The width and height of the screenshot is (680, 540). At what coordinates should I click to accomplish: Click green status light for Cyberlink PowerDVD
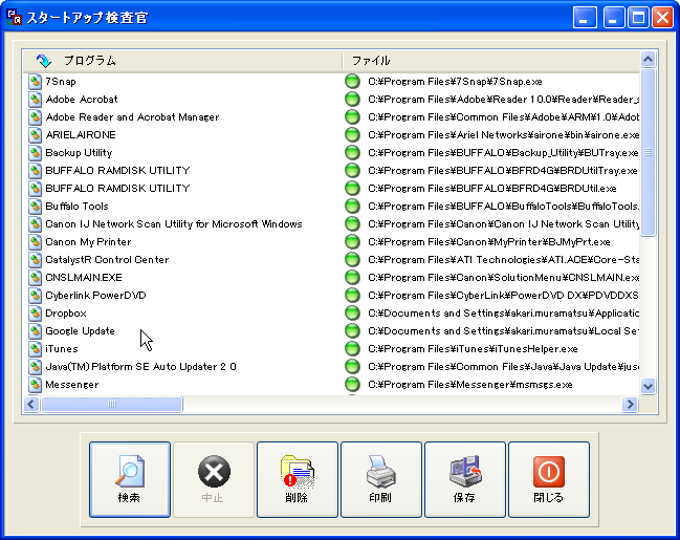[353, 295]
